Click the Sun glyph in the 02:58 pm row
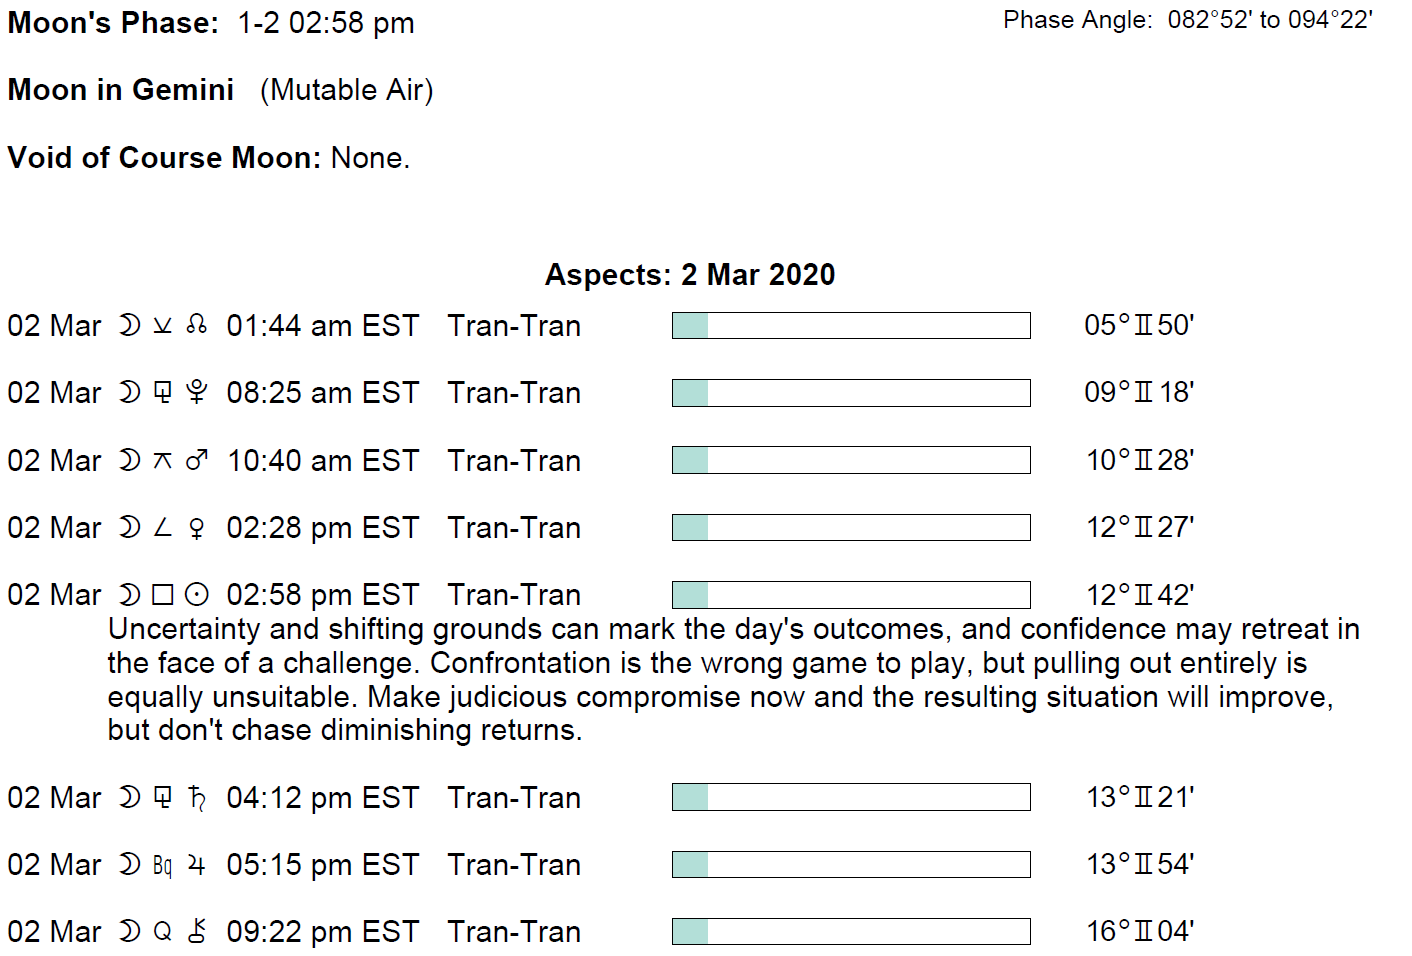The image size is (1412, 956). tap(197, 595)
